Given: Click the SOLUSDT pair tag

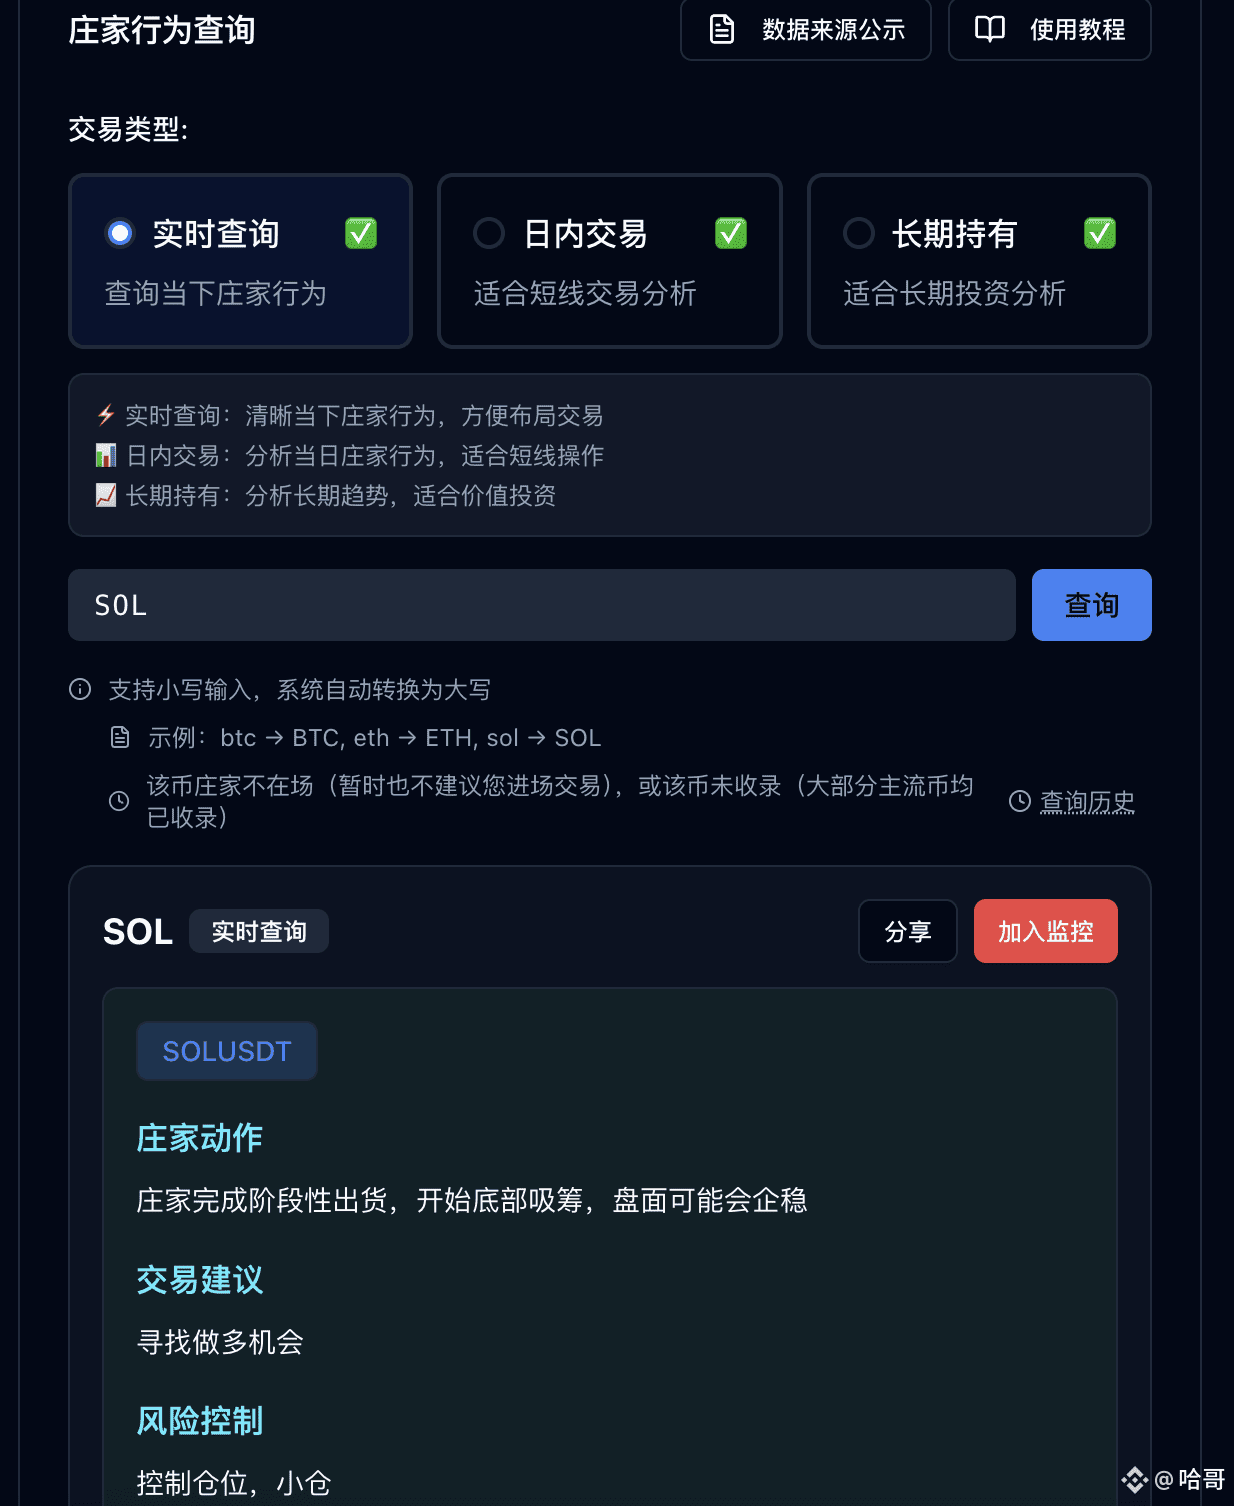Looking at the screenshot, I should (227, 1051).
